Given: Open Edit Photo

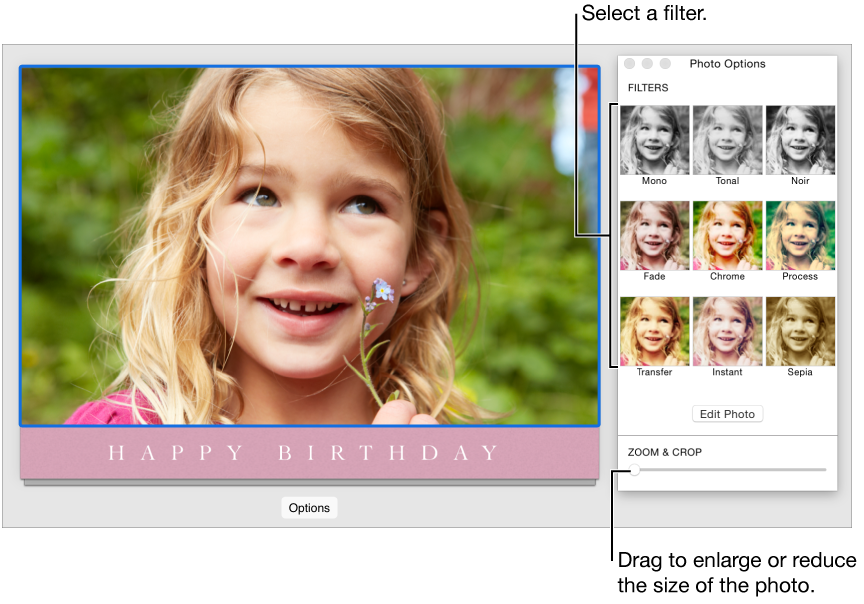Looking at the screenshot, I should pos(727,413).
